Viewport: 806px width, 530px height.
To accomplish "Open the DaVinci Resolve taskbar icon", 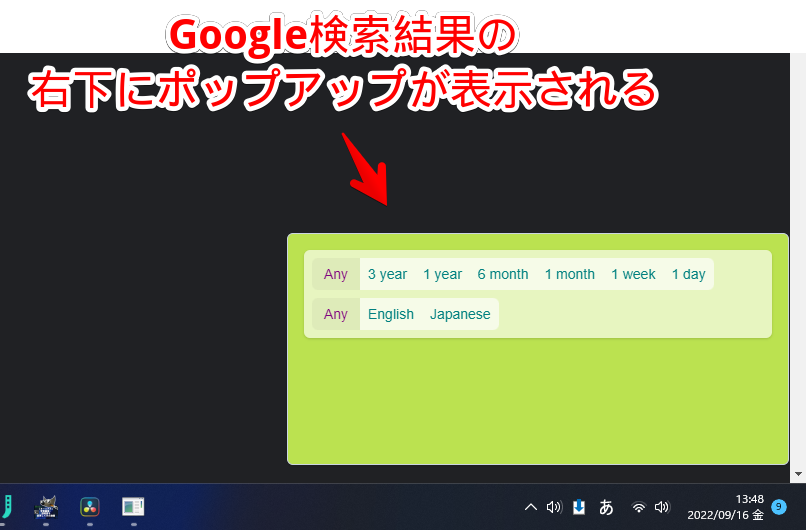I will coord(90,507).
